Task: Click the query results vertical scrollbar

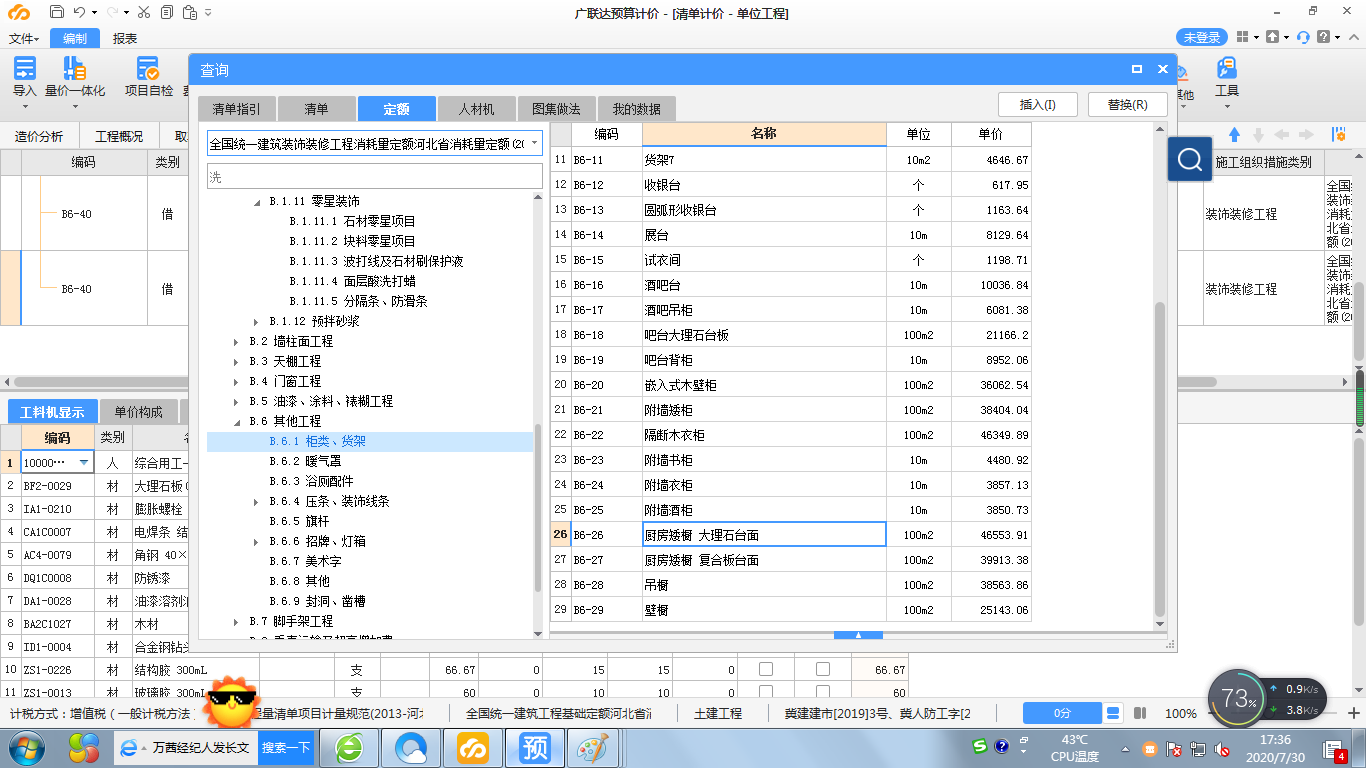Action: [1160, 458]
